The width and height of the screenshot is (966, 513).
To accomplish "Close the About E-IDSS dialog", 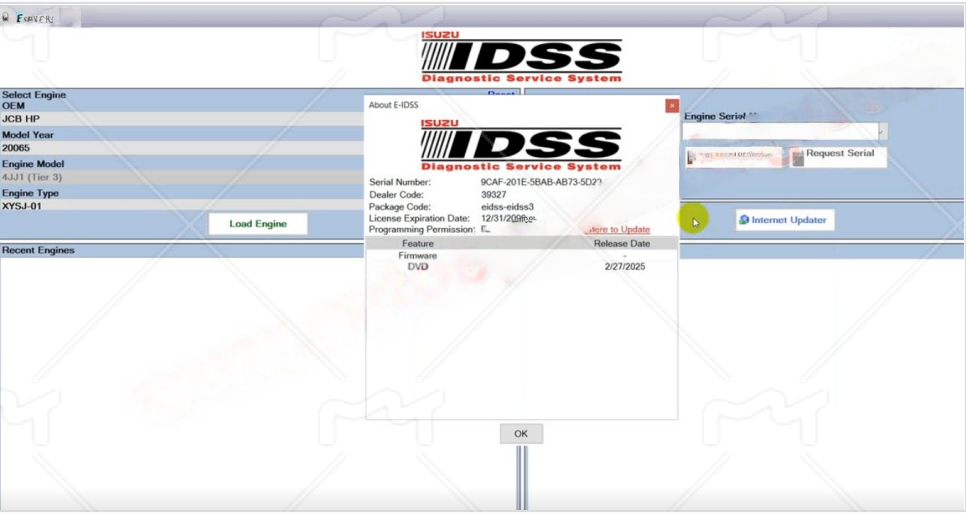I will 672,106.
